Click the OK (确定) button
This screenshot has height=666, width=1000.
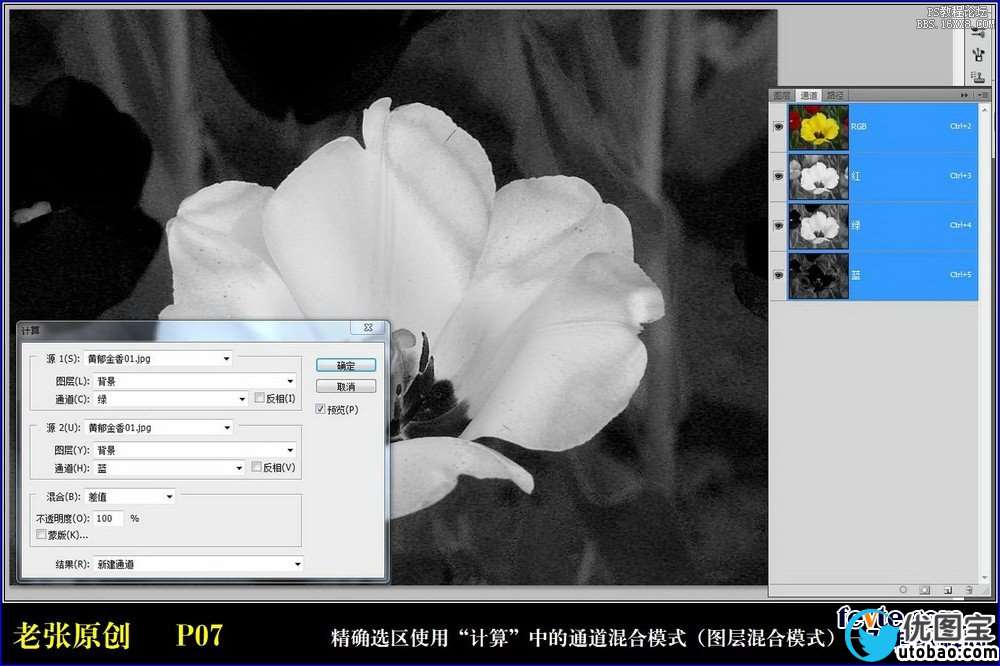coord(345,365)
